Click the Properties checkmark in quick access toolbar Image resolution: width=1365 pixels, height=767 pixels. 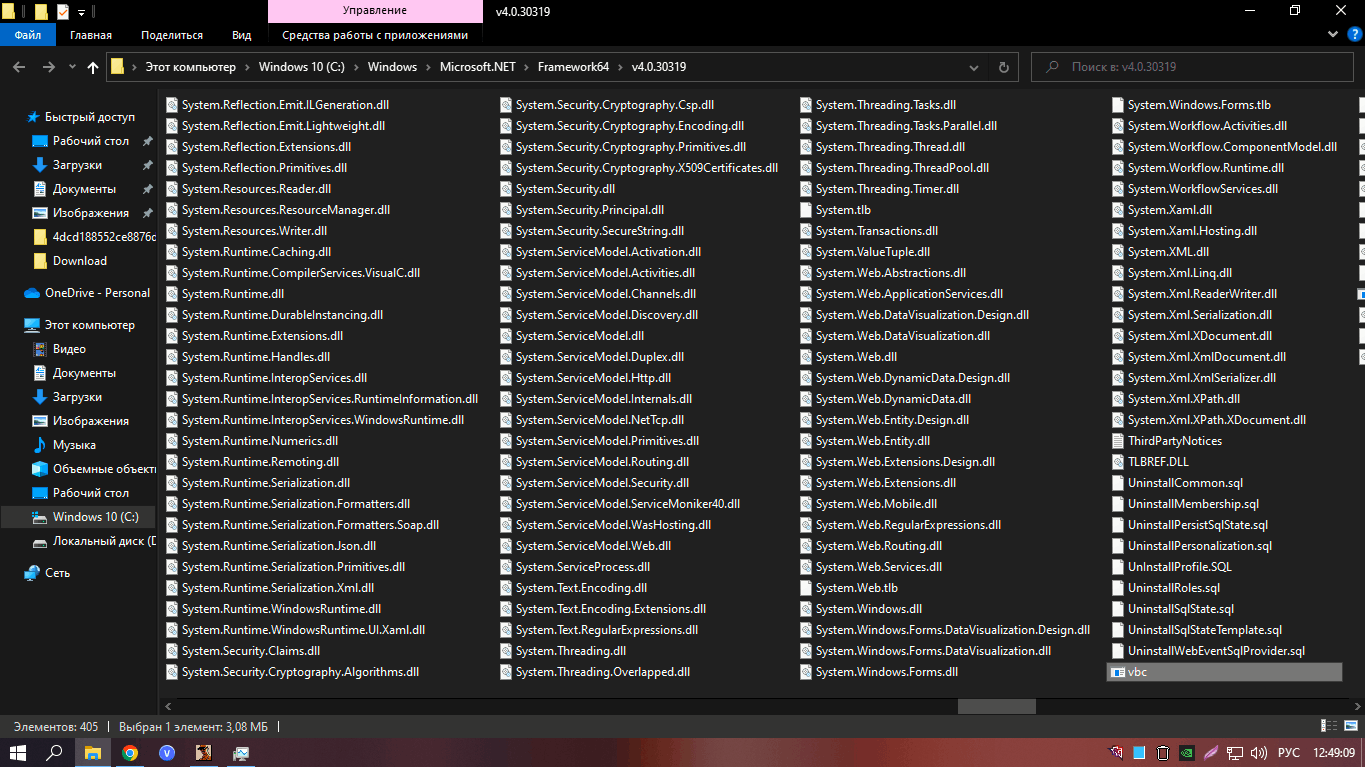(63, 11)
